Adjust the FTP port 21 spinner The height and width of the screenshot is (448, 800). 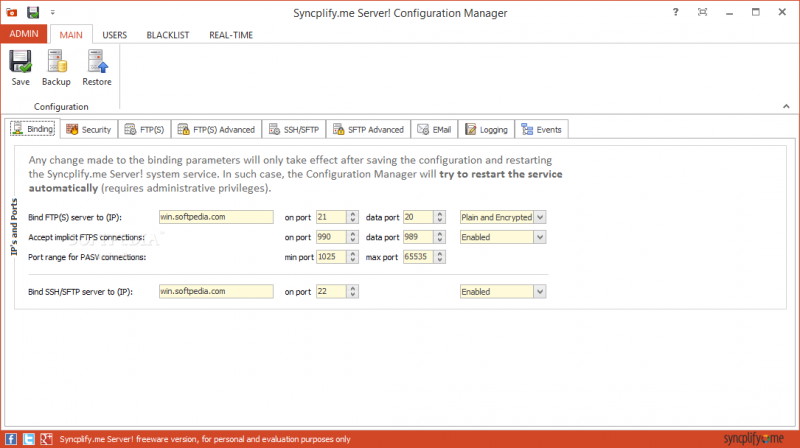coord(353,217)
